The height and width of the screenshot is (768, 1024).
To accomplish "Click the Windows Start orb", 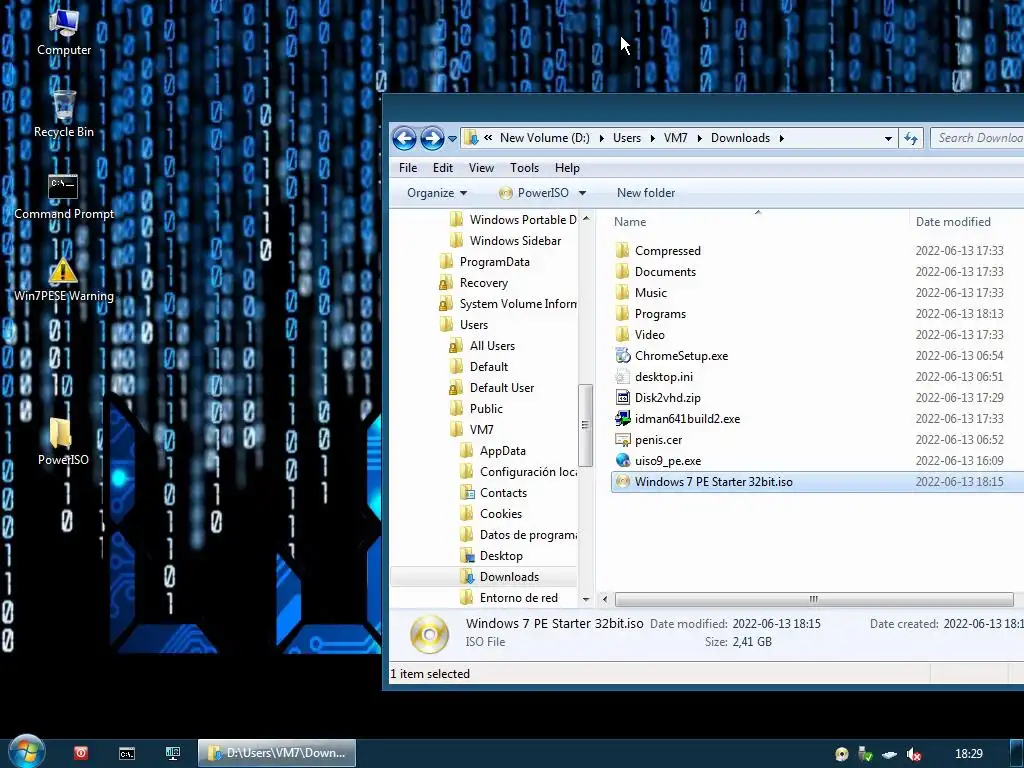I will (27, 752).
